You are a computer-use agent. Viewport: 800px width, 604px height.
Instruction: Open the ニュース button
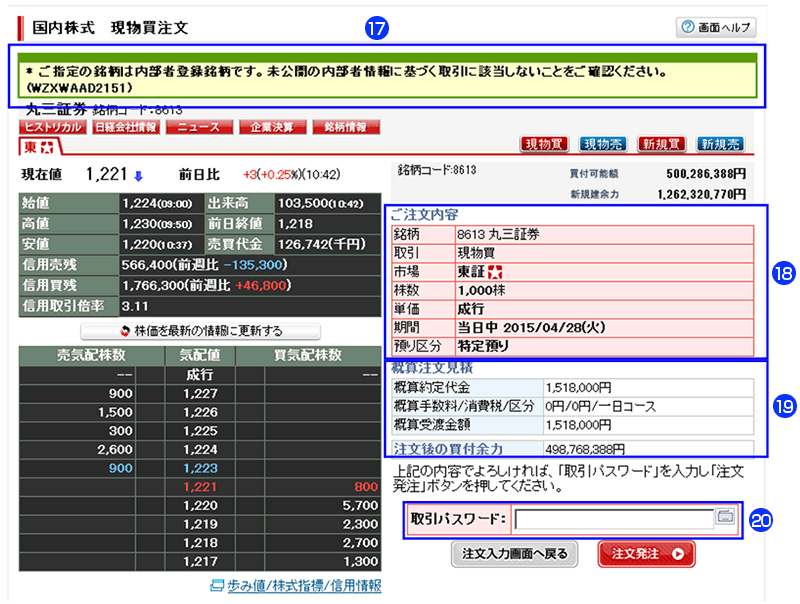(199, 127)
